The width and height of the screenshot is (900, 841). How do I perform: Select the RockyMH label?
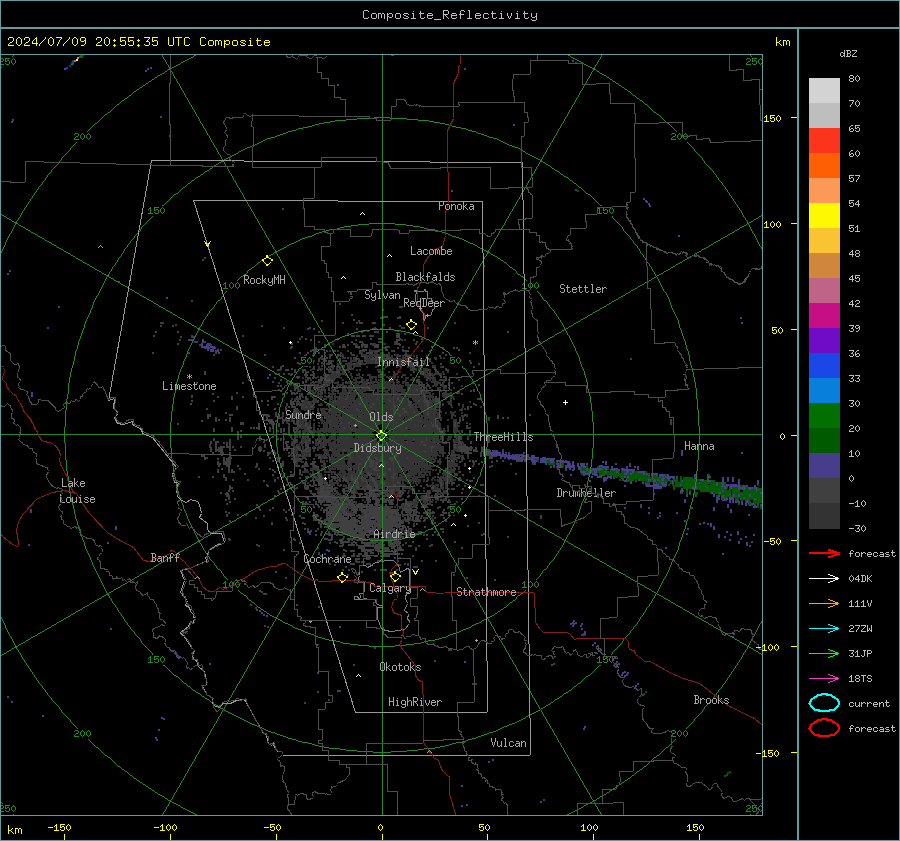pyautogui.click(x=264, y=280)
